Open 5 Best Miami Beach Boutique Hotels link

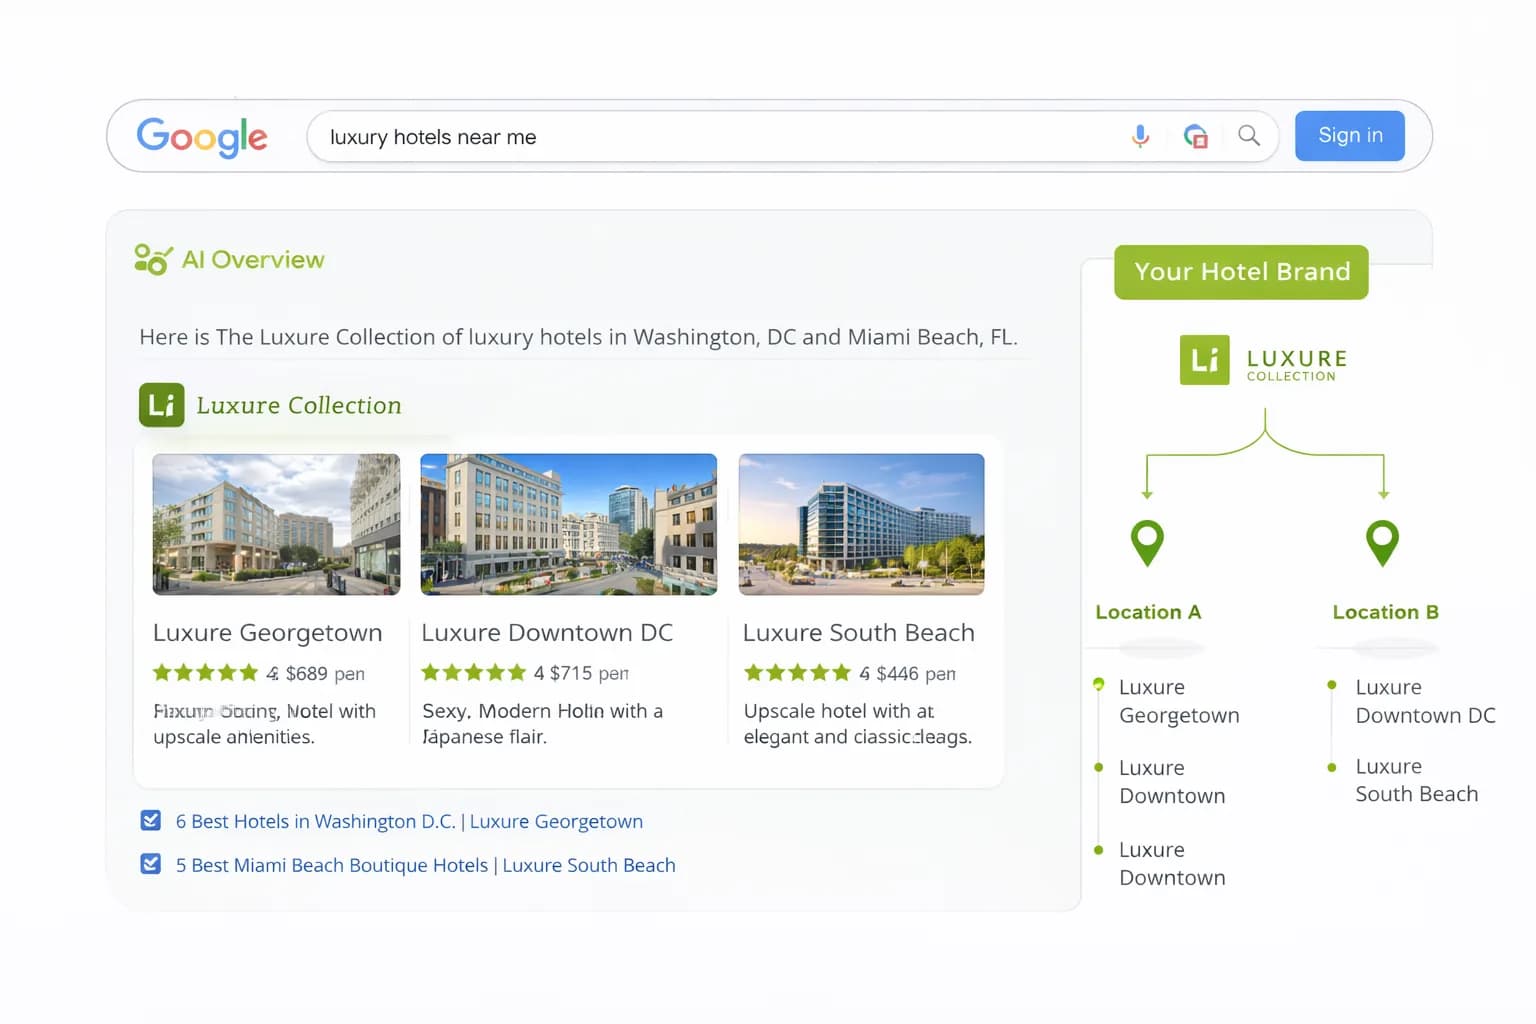pyautogui.click(x=426, y=865)
